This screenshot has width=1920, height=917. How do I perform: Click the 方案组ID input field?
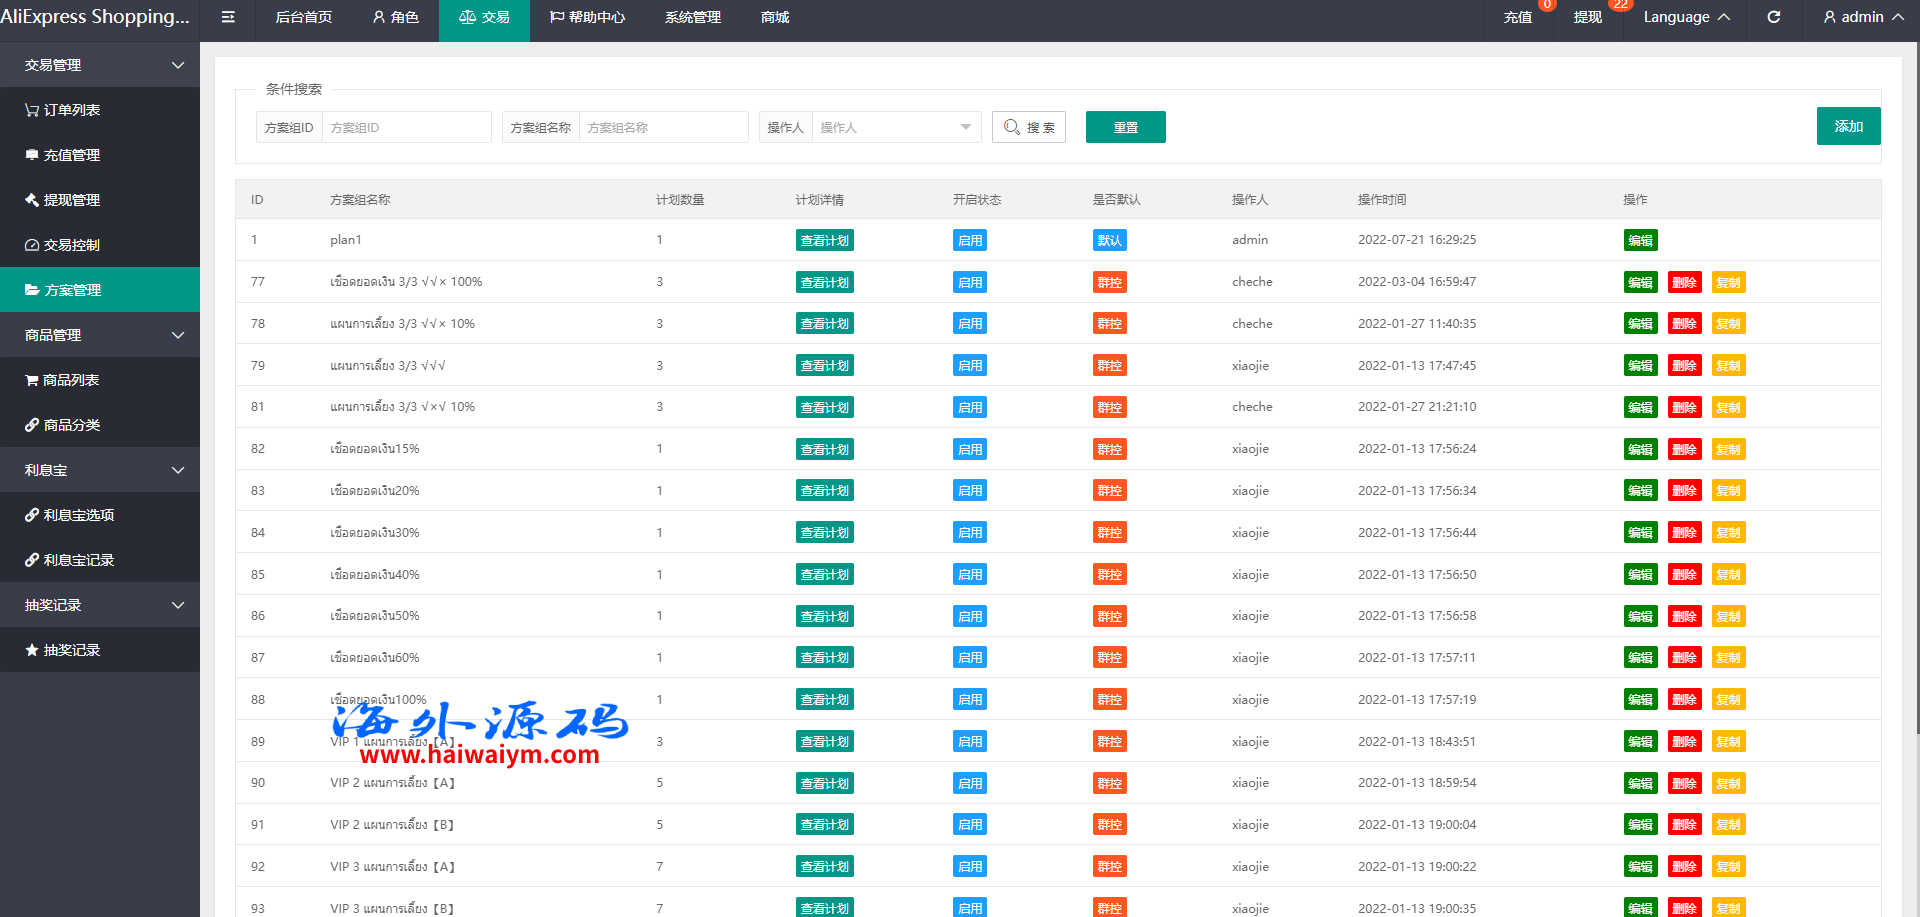[x=405, y=127]
